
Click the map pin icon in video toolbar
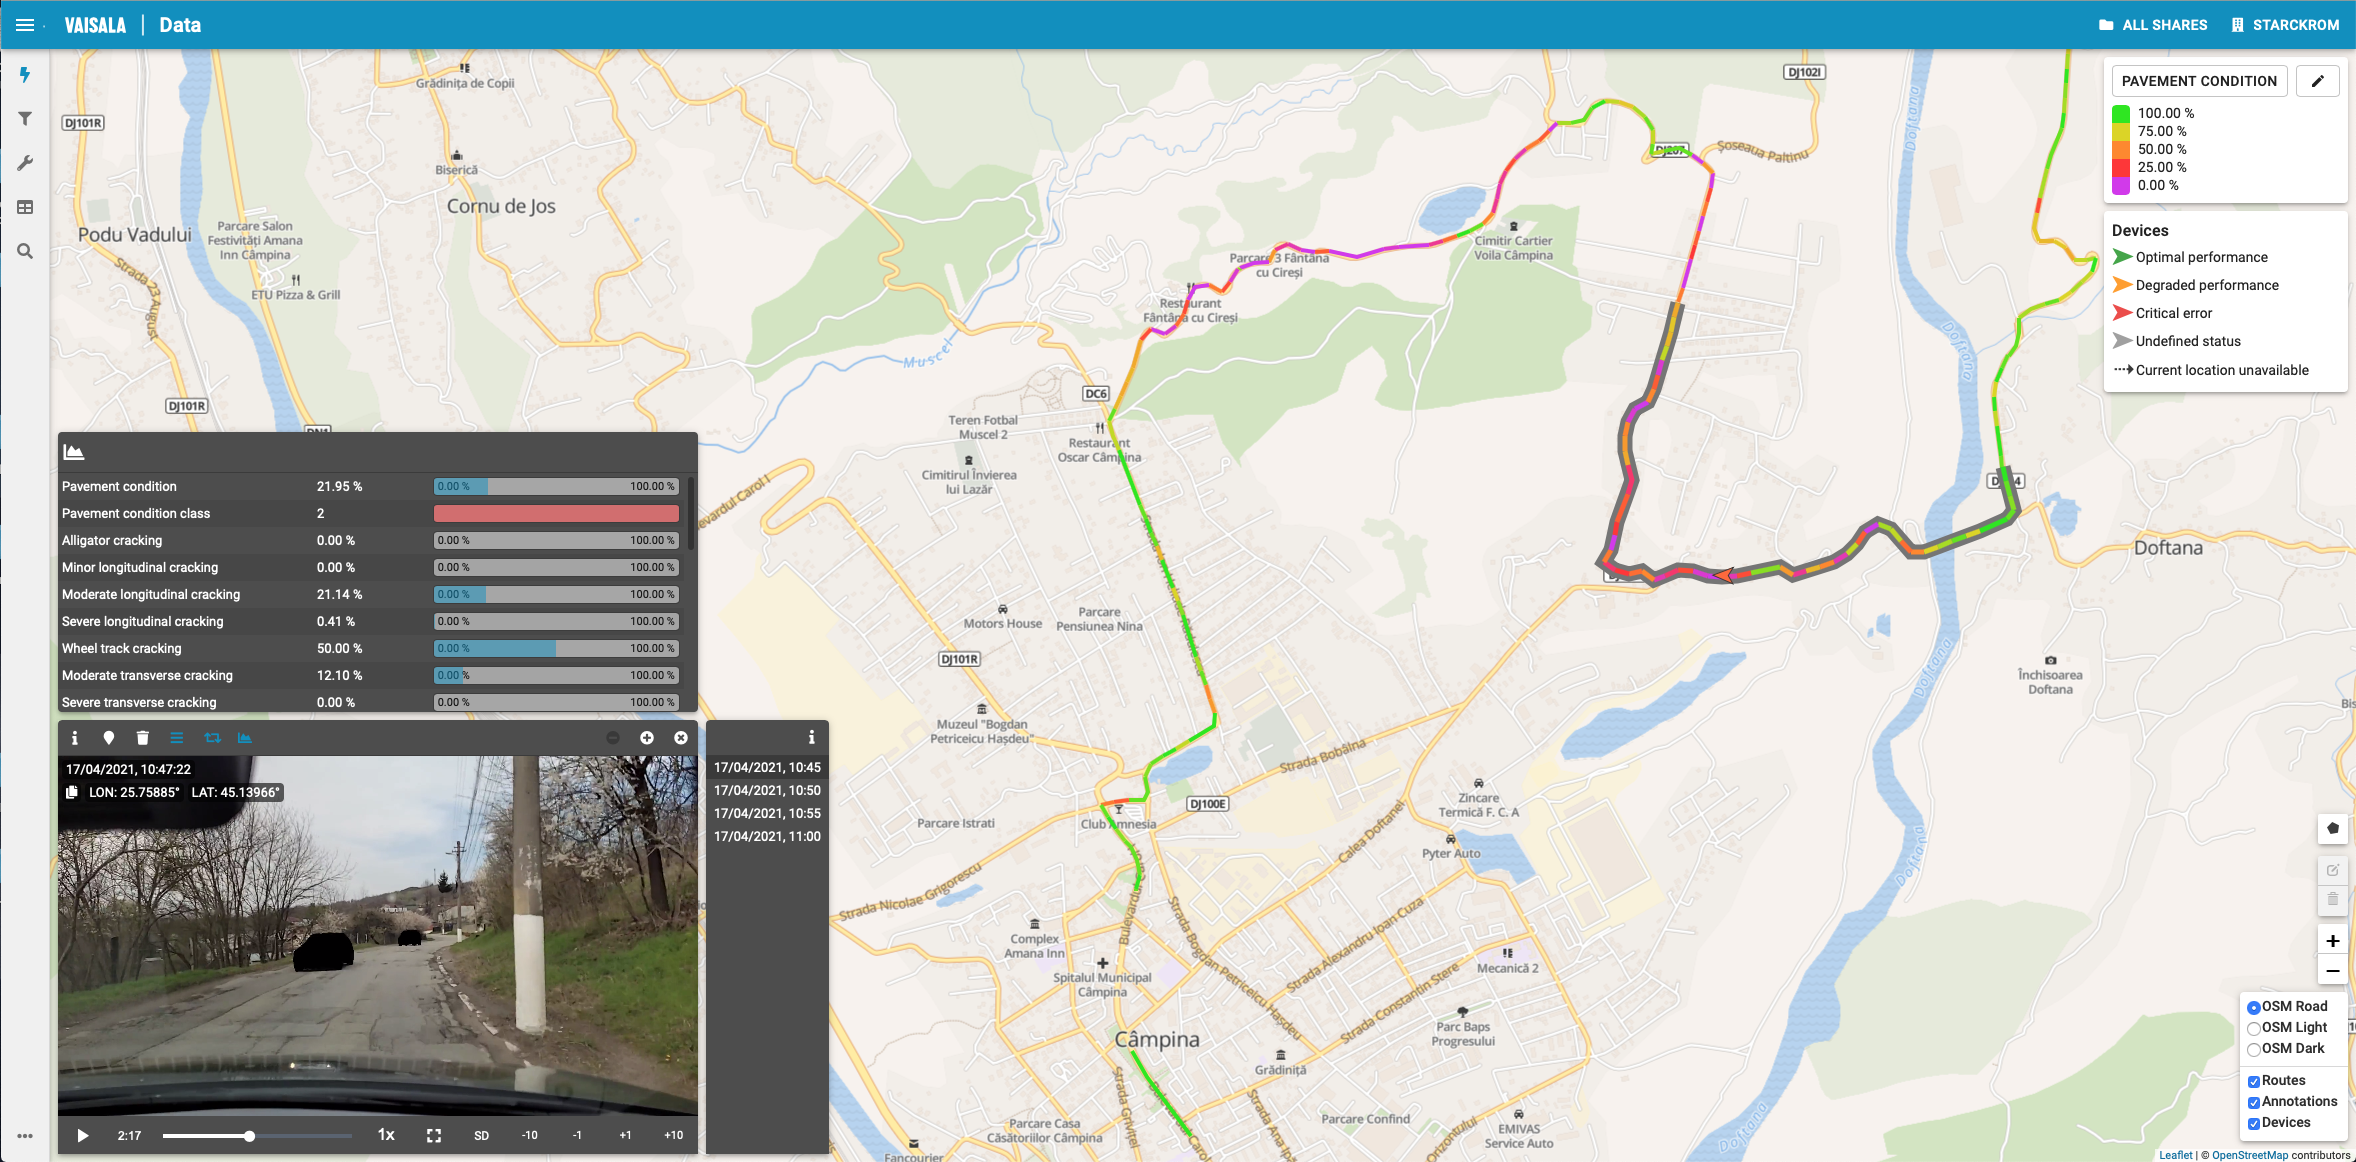pos(109,738)
